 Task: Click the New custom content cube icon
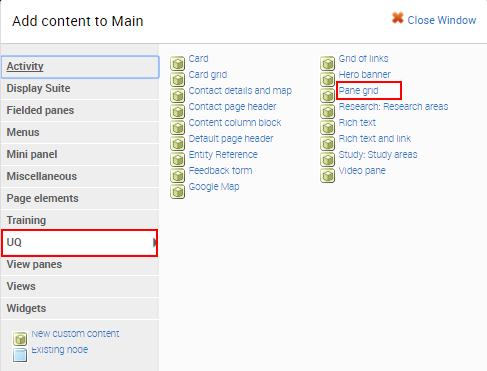pos(20,339)
